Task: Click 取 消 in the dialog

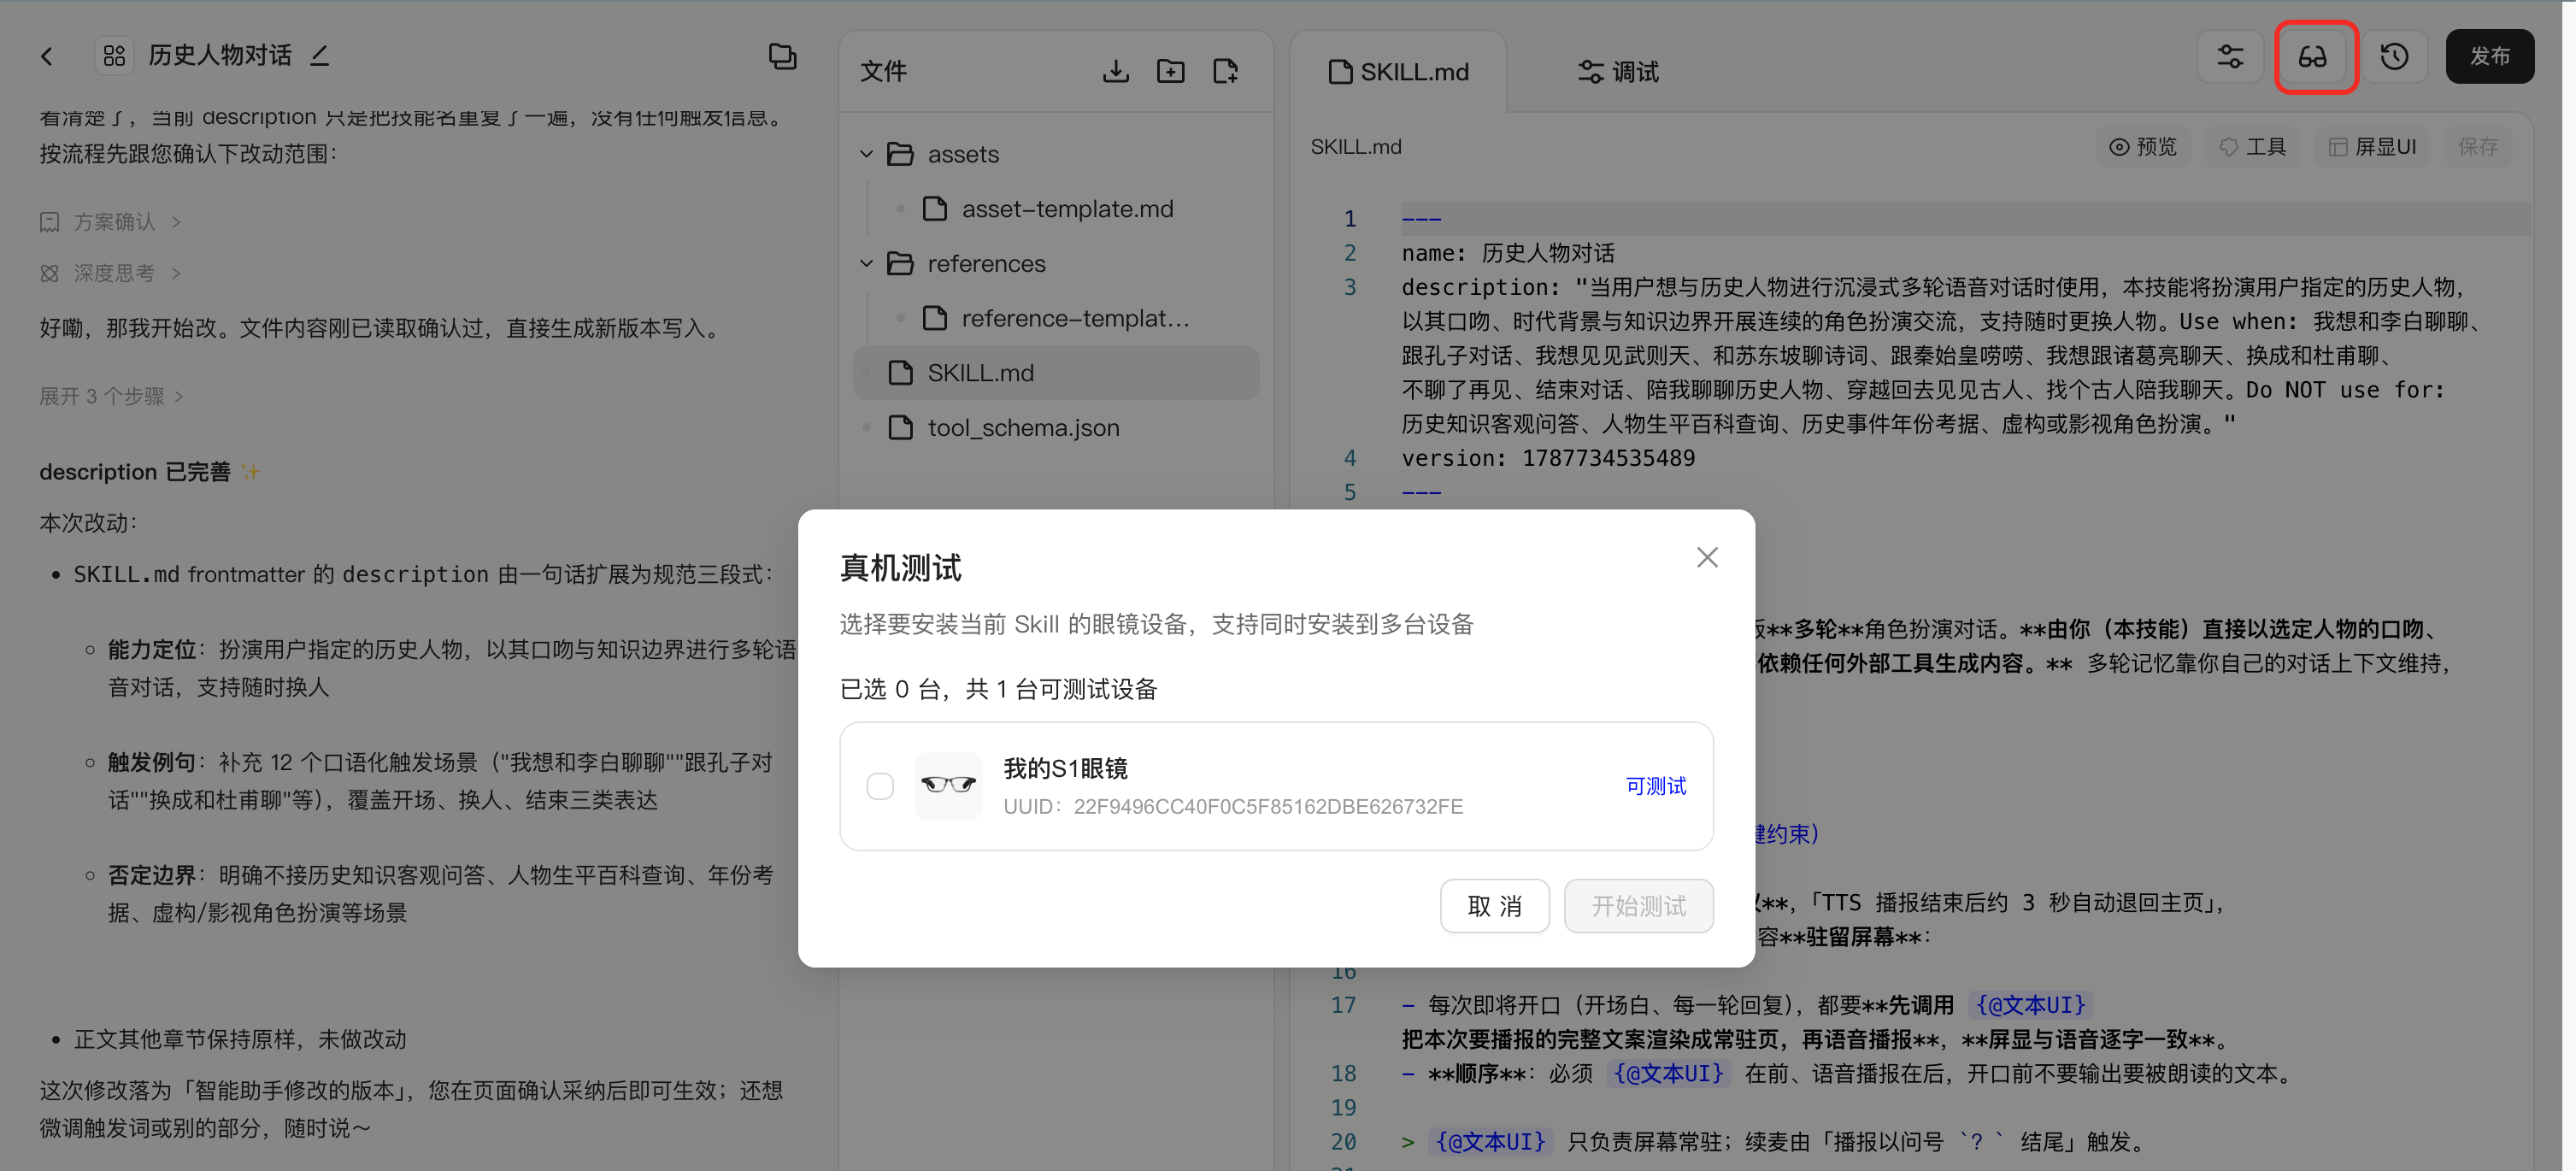Action: (1494, 906)
